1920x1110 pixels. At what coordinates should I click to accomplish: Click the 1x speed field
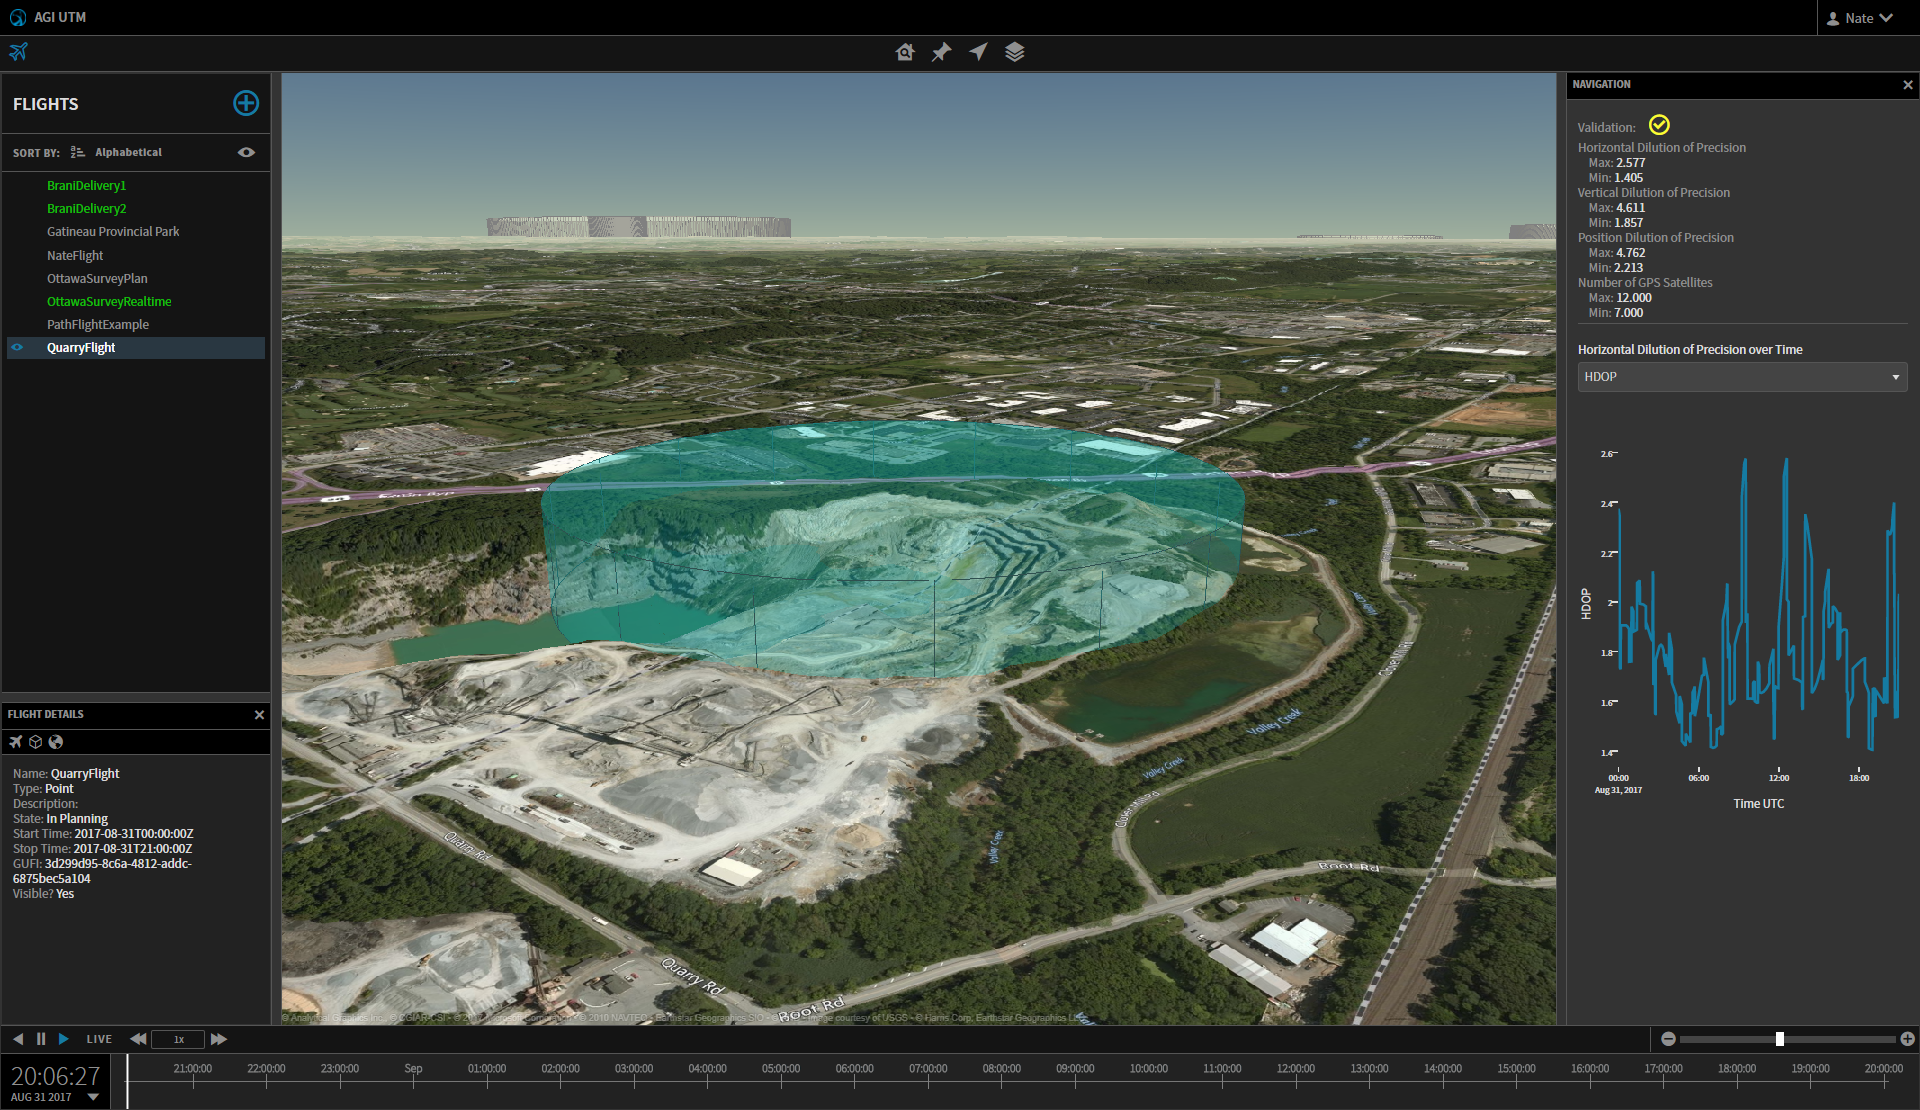click(x=178, y=1039)
